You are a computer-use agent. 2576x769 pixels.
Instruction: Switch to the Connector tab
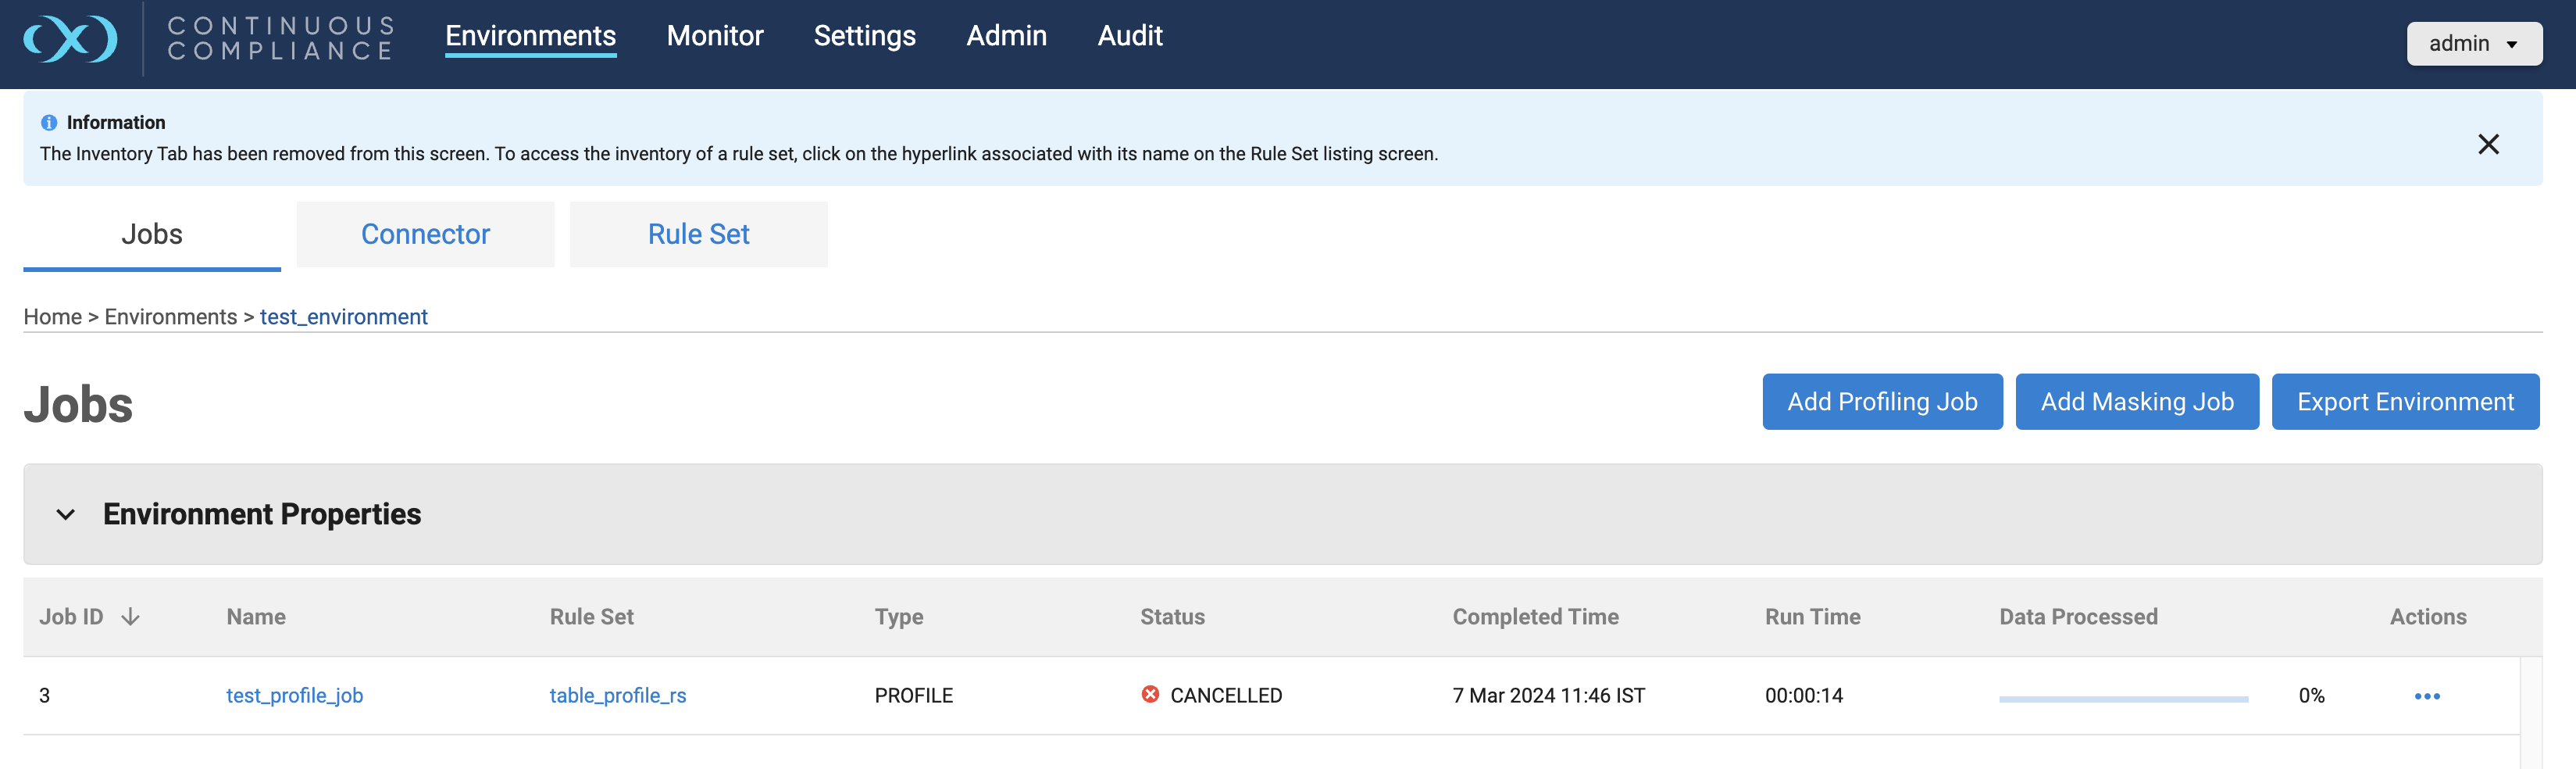point(425,234)
